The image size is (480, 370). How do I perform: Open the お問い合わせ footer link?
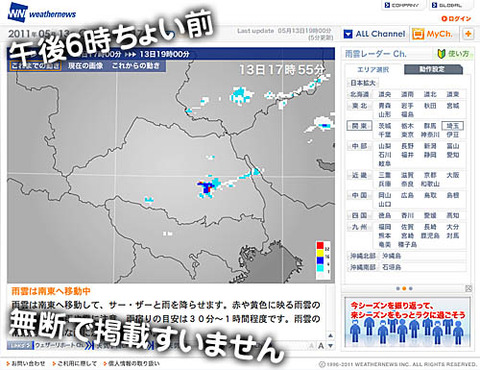tap(26, 364)
